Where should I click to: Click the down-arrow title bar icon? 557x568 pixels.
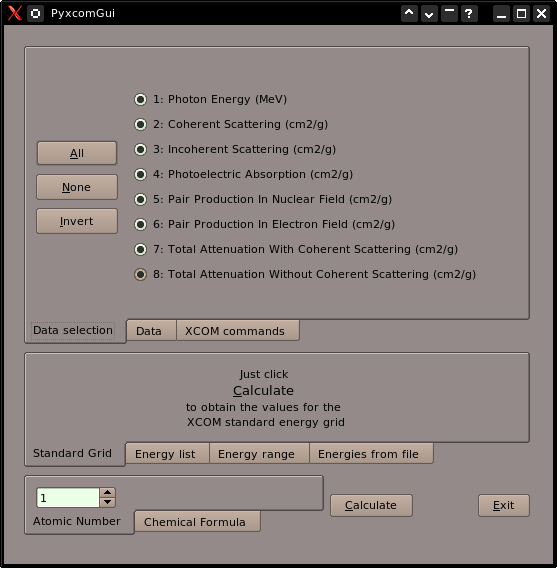click(x=429, y=13)
